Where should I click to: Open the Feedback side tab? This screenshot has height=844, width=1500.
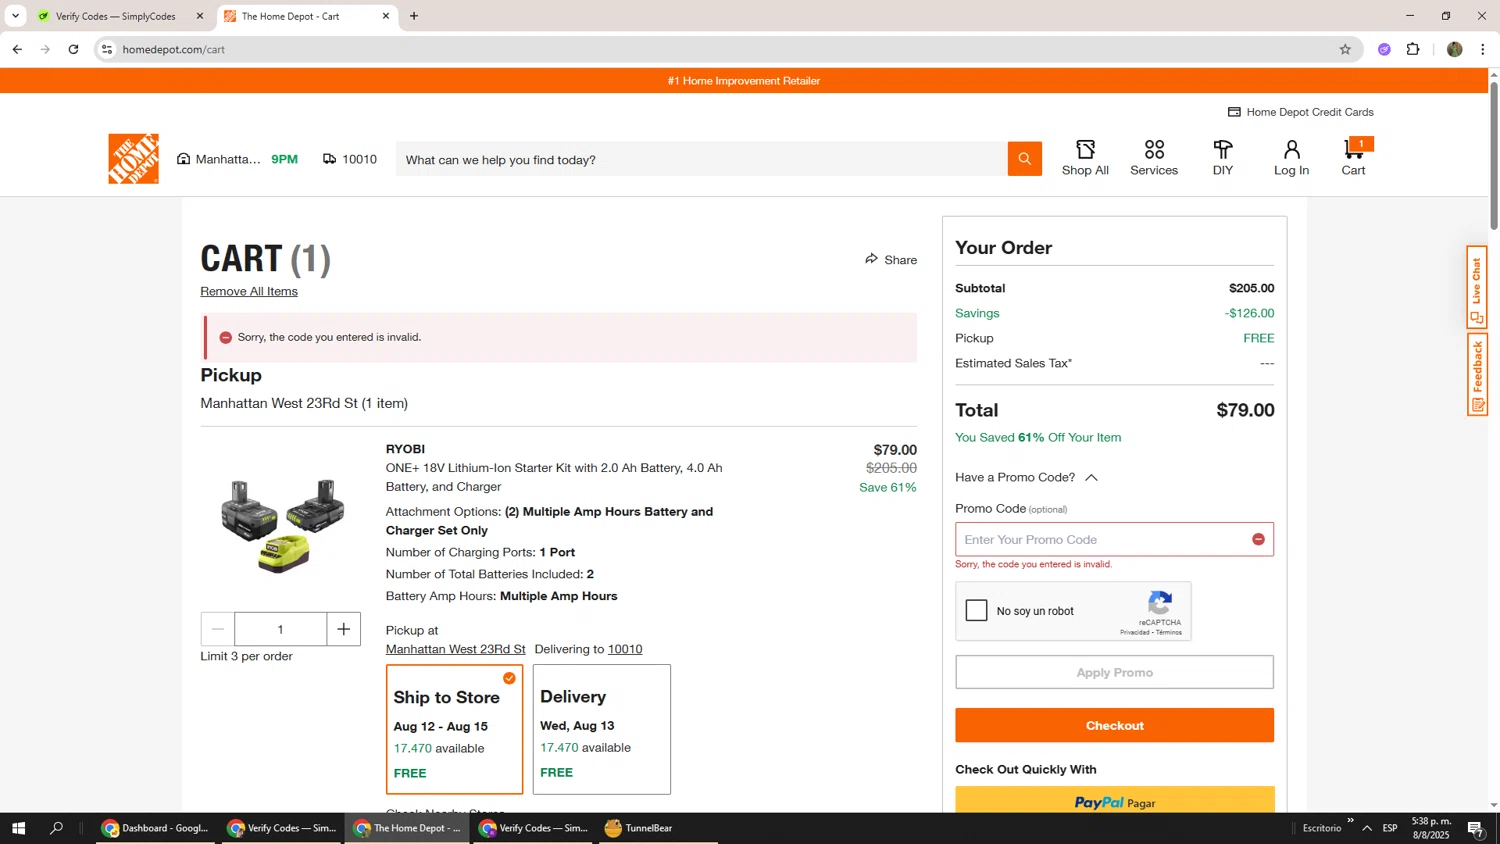coord(1477,375)
